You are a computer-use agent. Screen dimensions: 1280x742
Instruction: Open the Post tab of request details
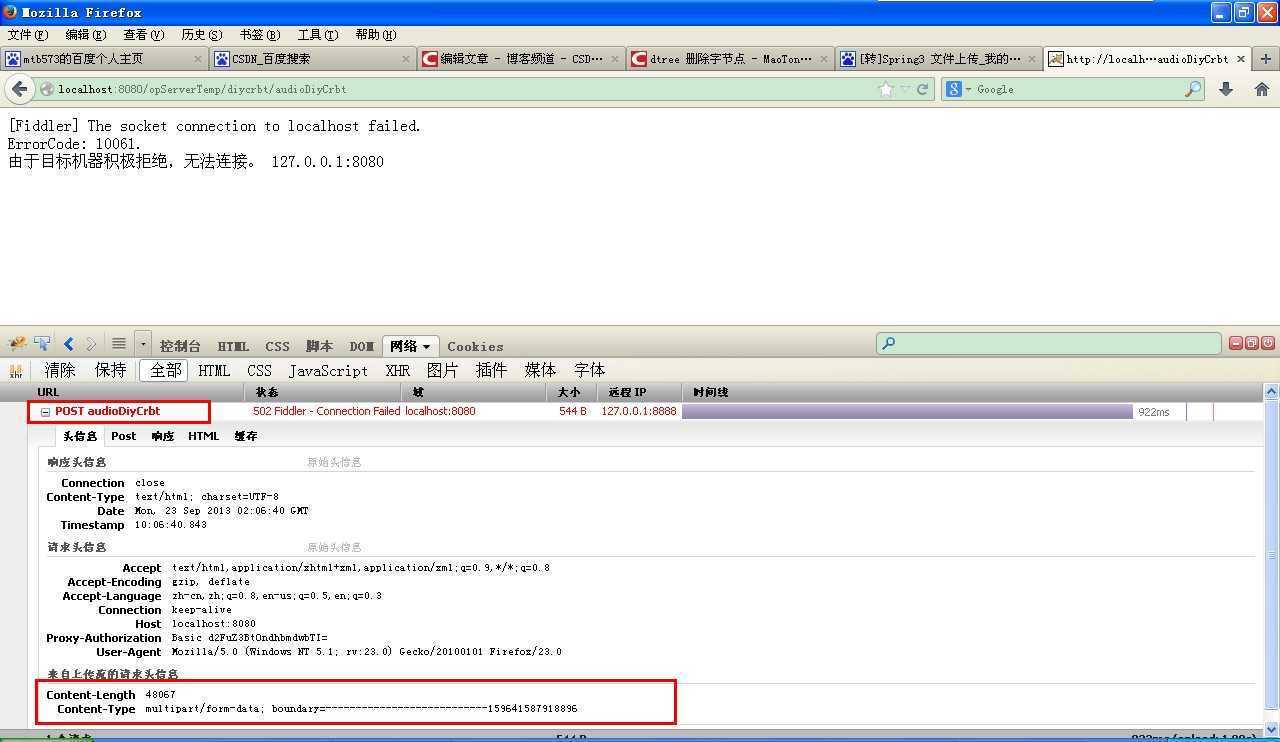124,436
